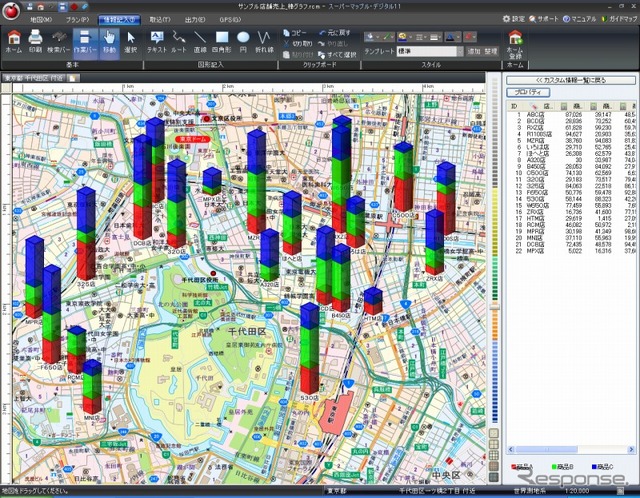Click the プロパティ button
This screenshot has width=640, height=498.
point(528,92)
